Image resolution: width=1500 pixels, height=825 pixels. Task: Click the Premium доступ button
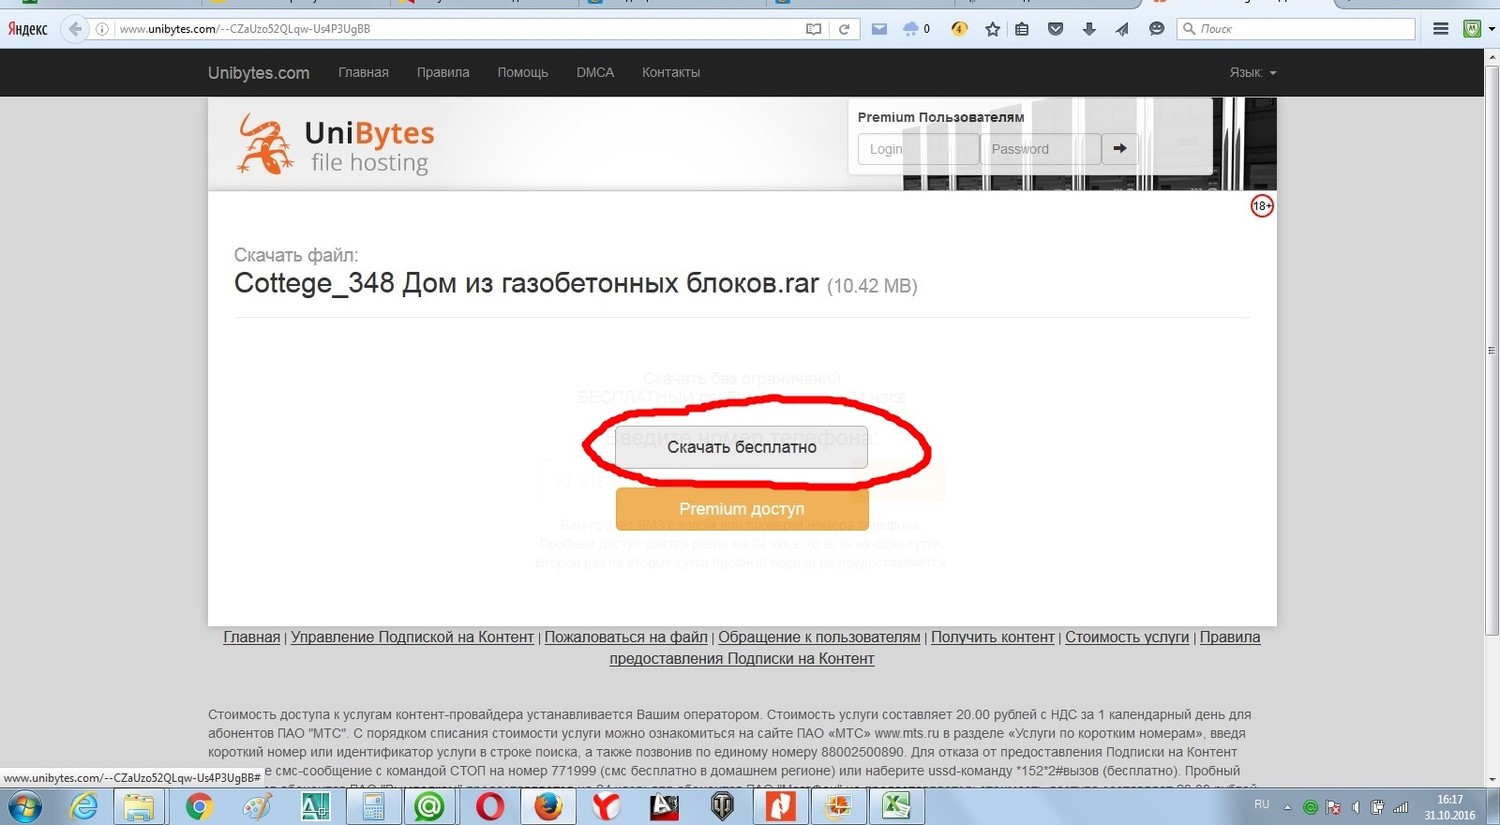741,509
